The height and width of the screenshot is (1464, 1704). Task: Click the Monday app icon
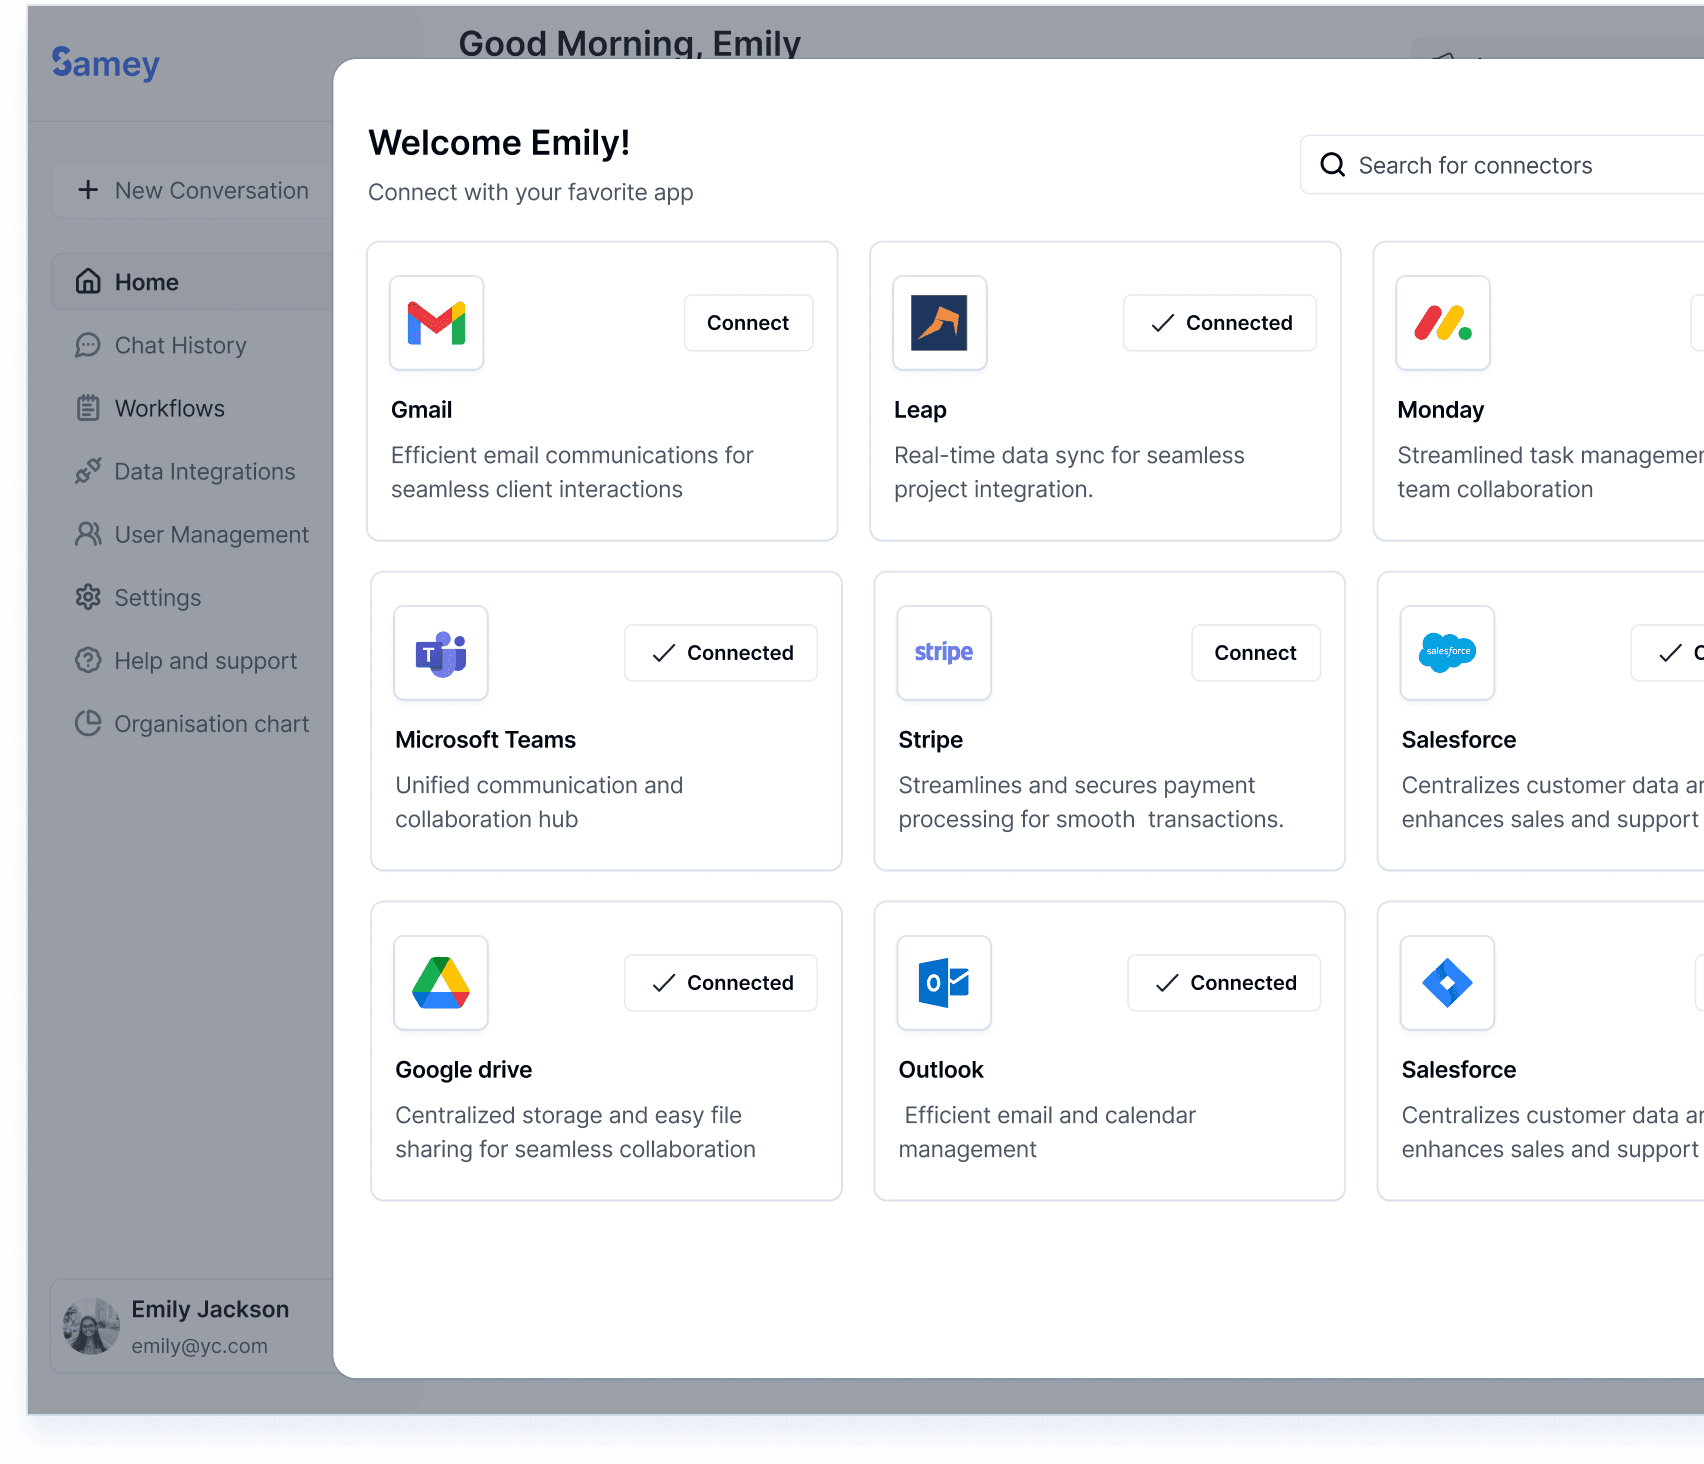pos(1443,323)
